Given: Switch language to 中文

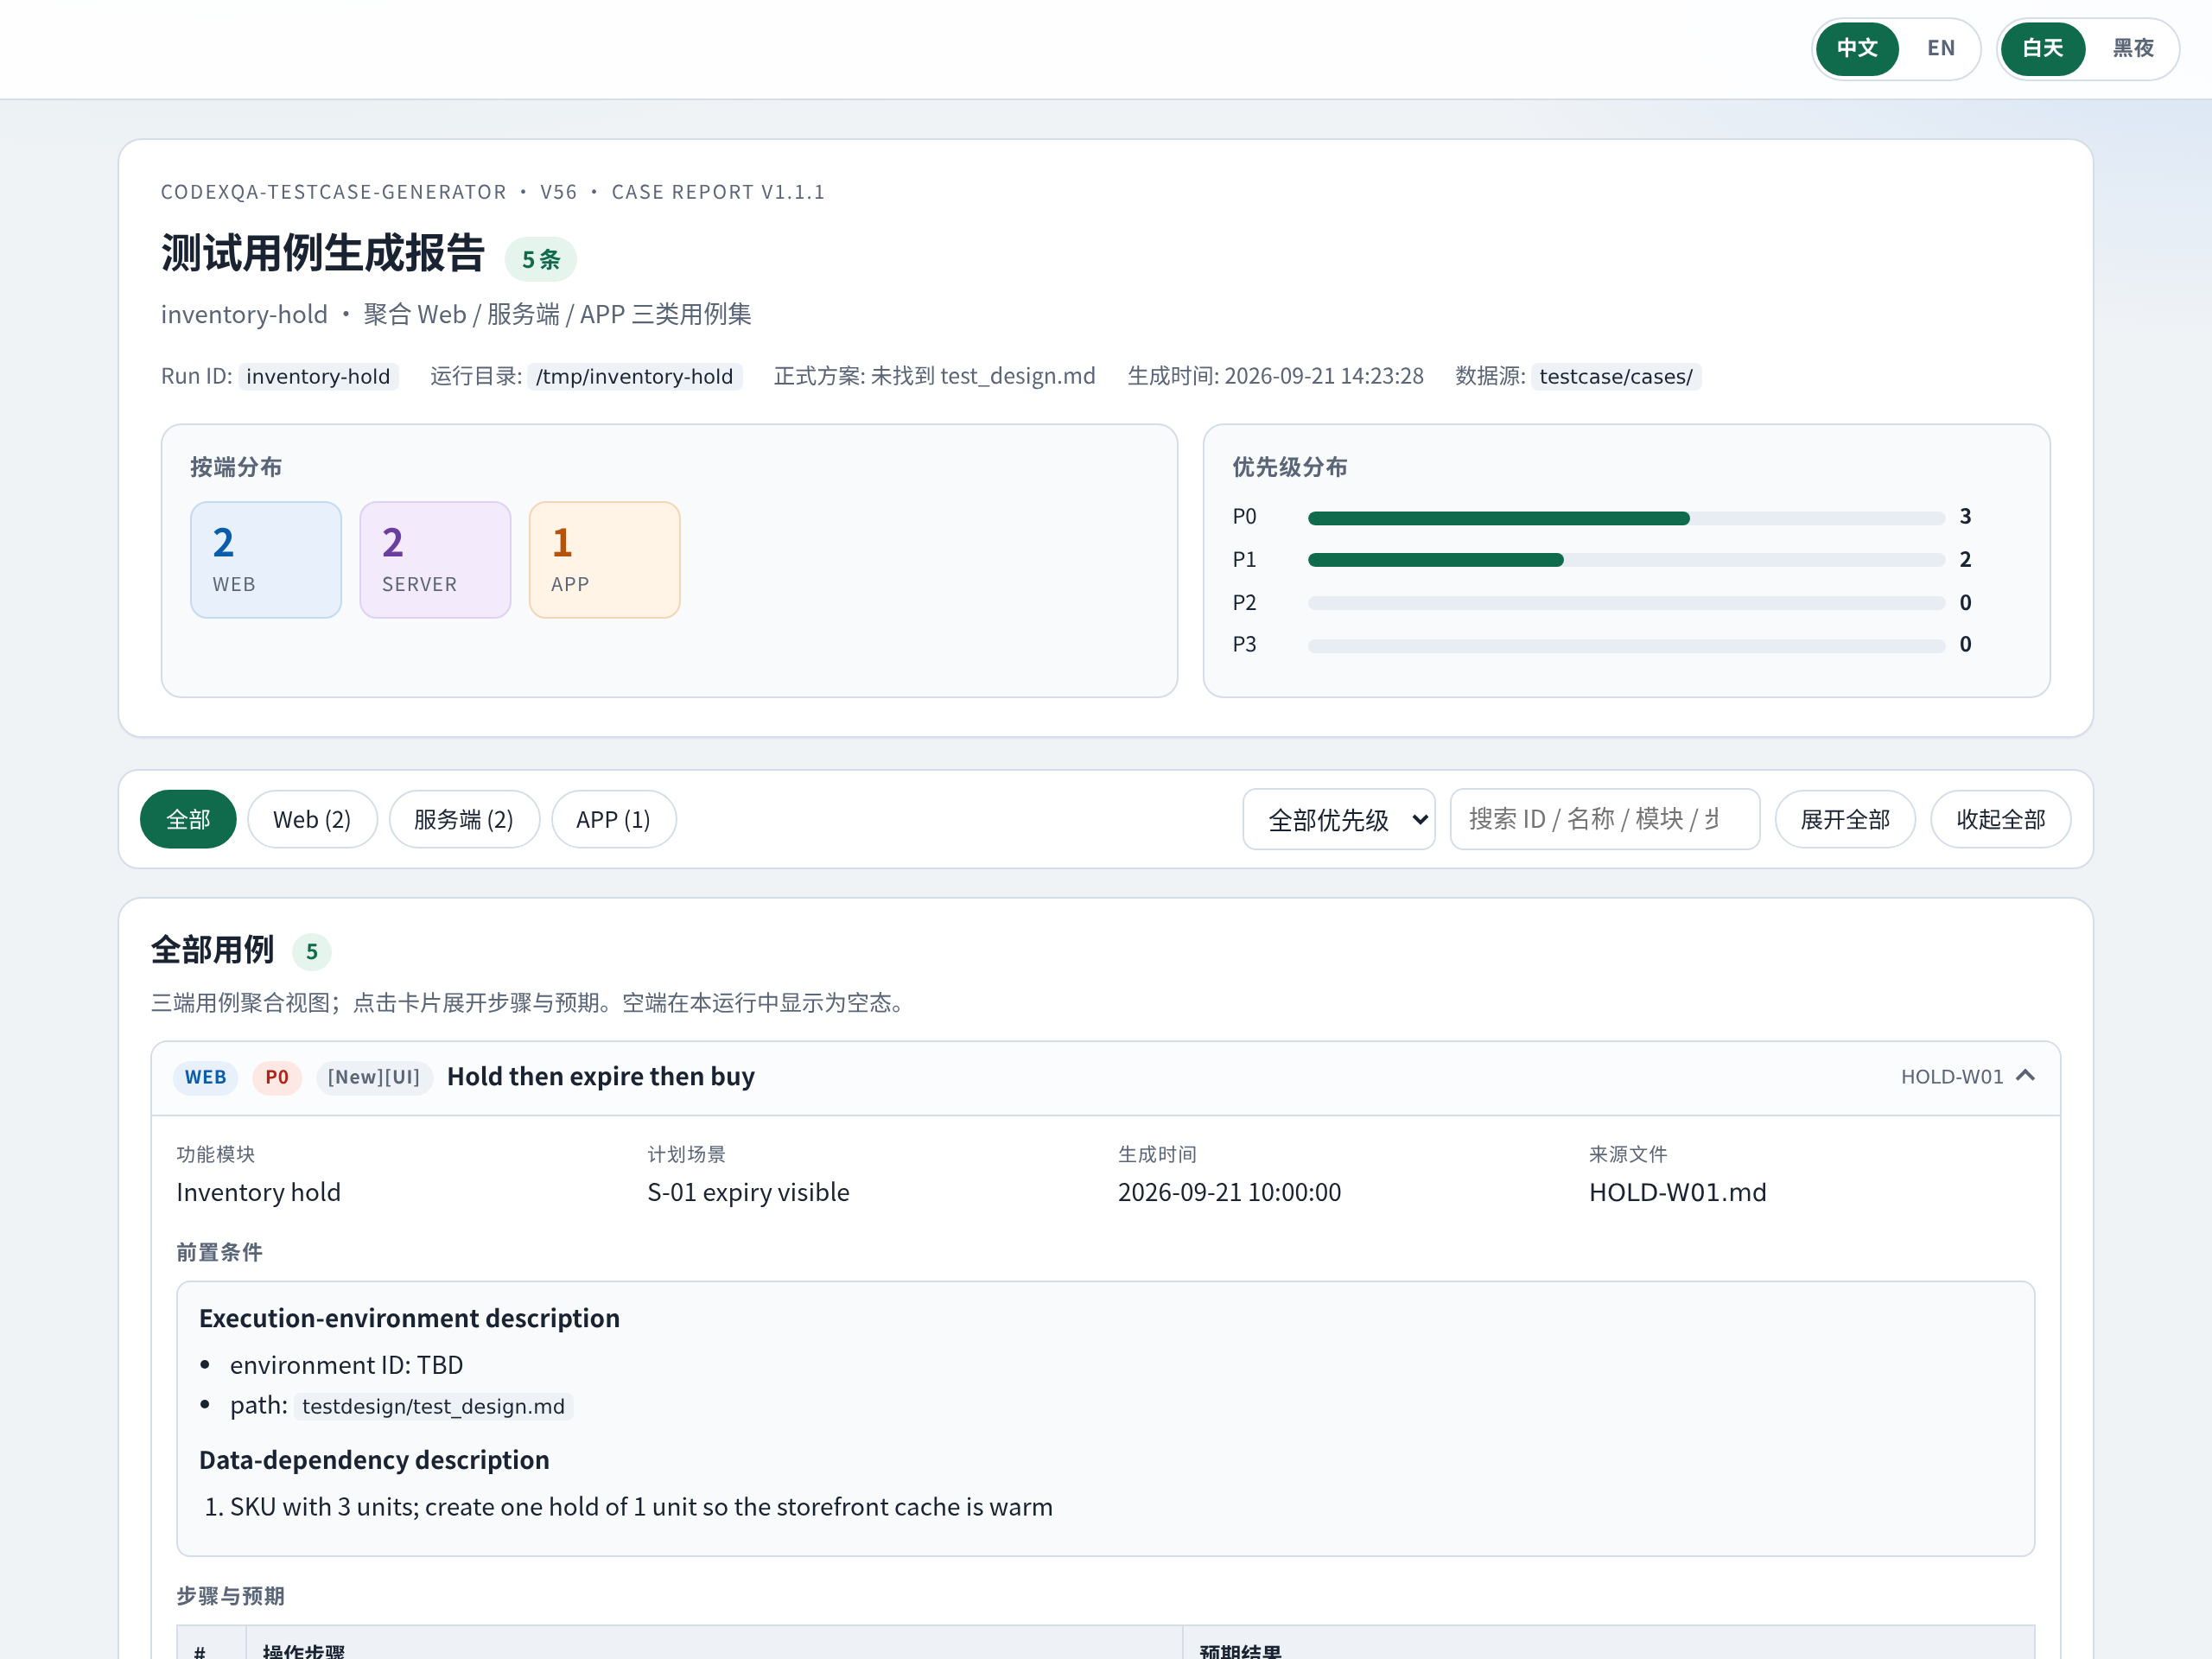Looking at the screenshot, I should tap(1857, 48).
